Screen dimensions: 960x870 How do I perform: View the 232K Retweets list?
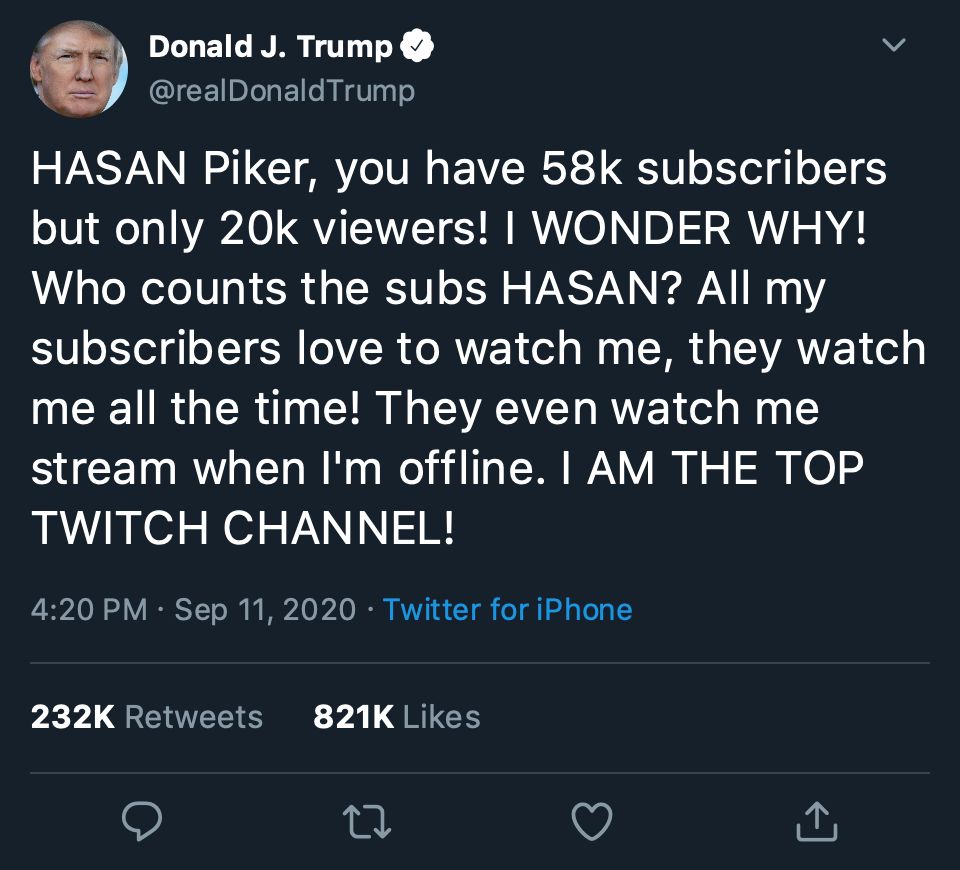coord(147,717)
